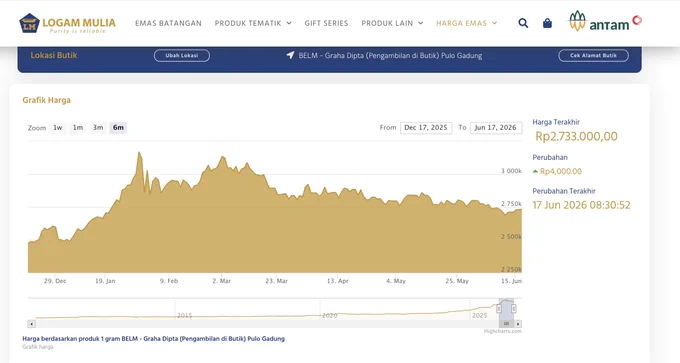Viewport: 680px width, 363px height.
Task: Click the Perubahan Terakhir label
Action: [564, 191]
